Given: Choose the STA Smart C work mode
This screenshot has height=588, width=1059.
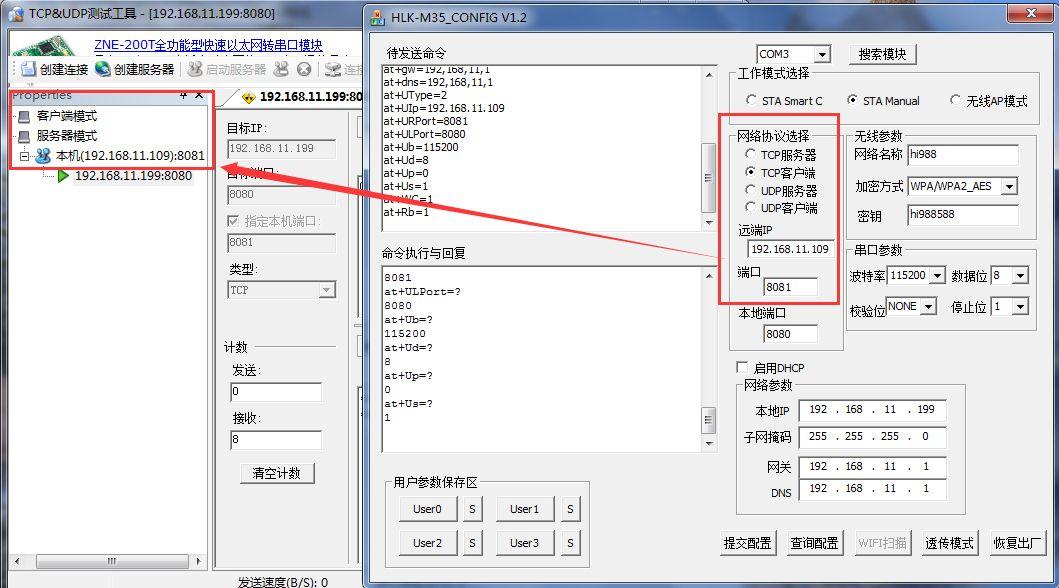Looking at the screenshot, I should [x=752, y=101].
